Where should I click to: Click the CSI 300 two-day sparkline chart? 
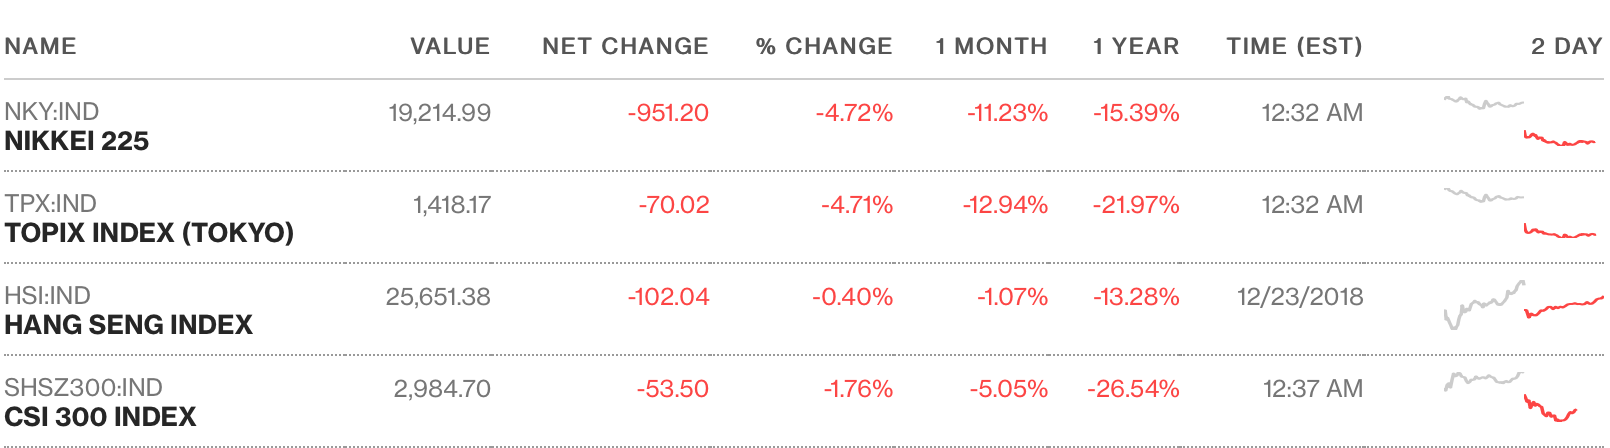pyautogui.click(x=1512, y=397)
